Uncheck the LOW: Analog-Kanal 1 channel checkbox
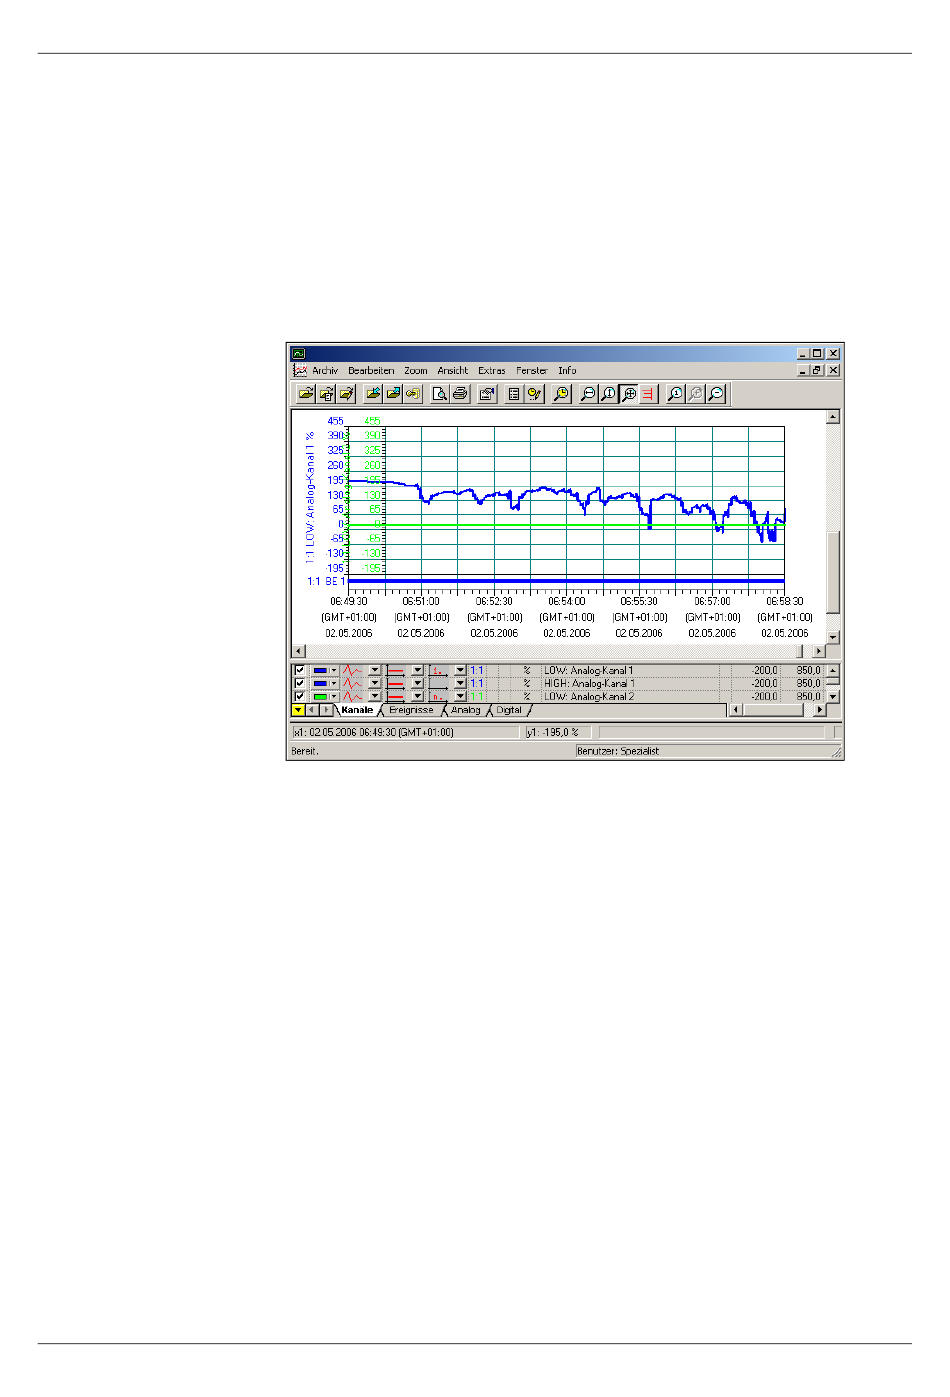Image resolution: width=950 pixels, height=1397 pixels. [x=299, y=671]
